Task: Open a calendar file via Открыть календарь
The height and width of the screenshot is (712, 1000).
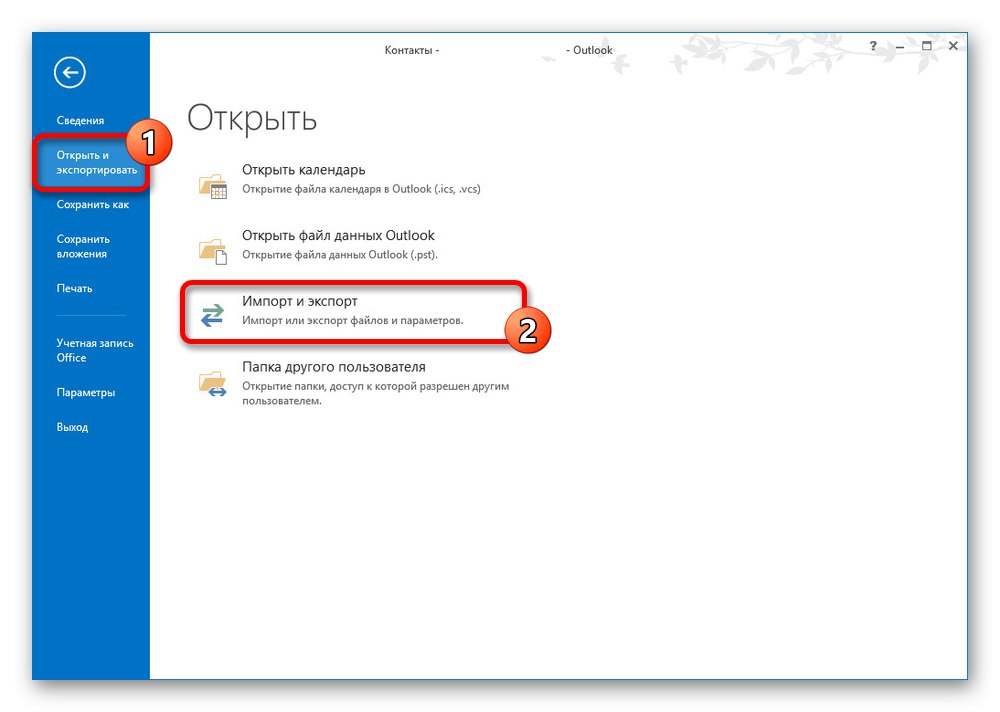Action: coord(305,169)
